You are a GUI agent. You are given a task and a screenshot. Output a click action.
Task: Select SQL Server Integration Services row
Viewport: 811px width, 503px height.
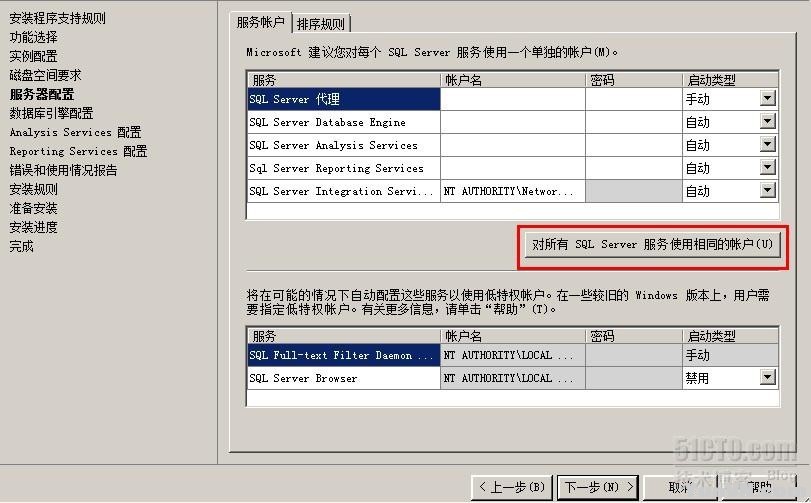coord(343,191)
